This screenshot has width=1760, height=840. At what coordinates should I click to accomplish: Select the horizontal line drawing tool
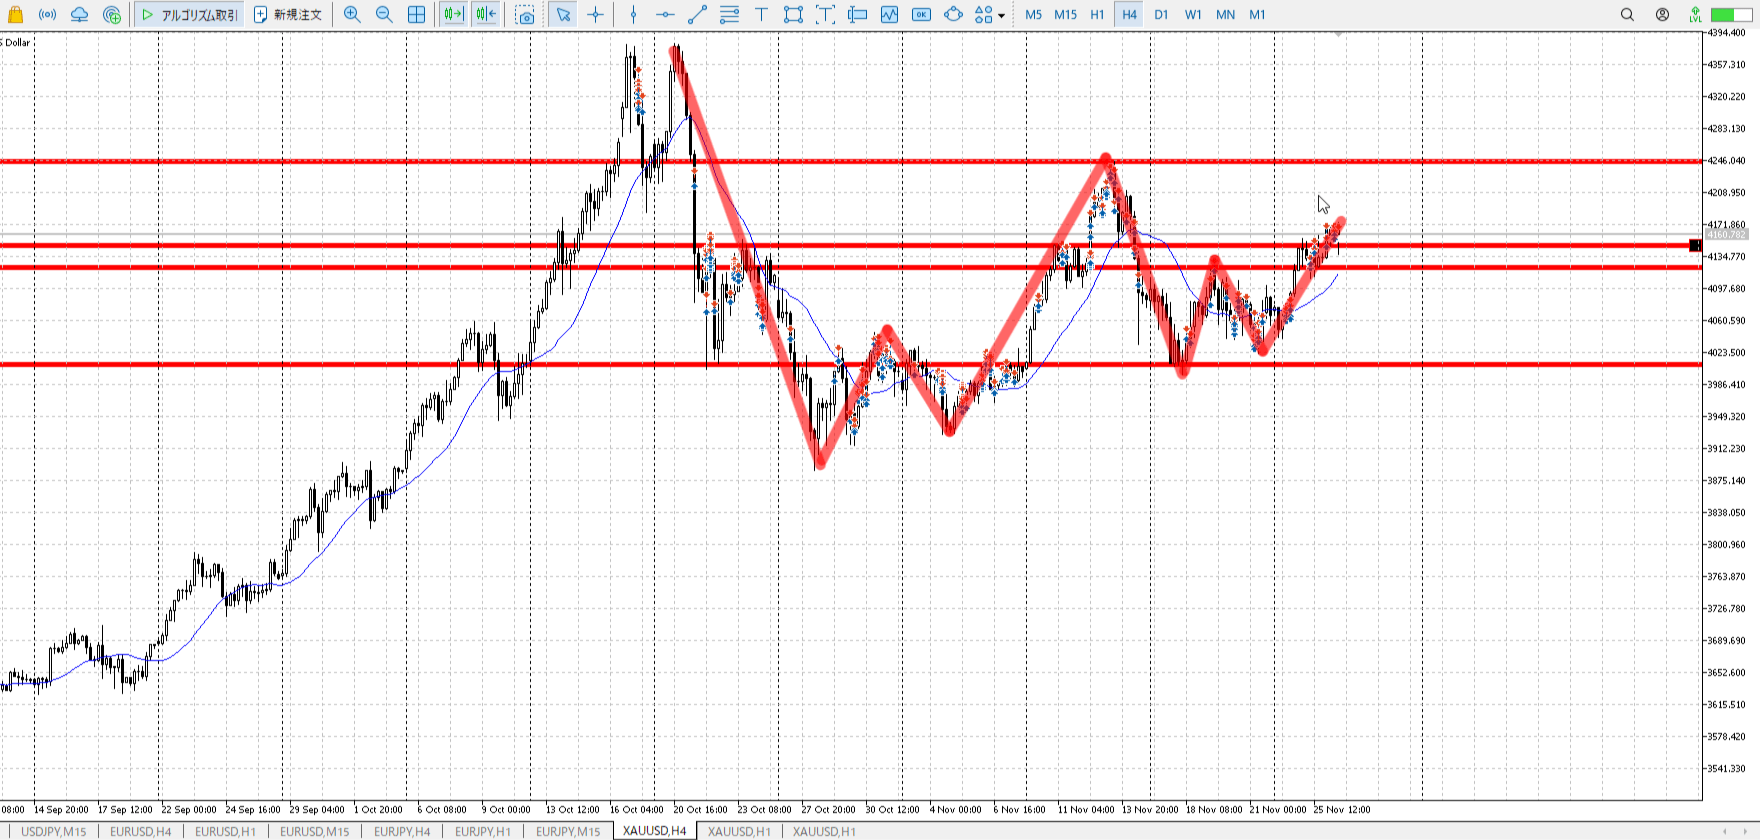pyautogui.click(x=665, y=14)
